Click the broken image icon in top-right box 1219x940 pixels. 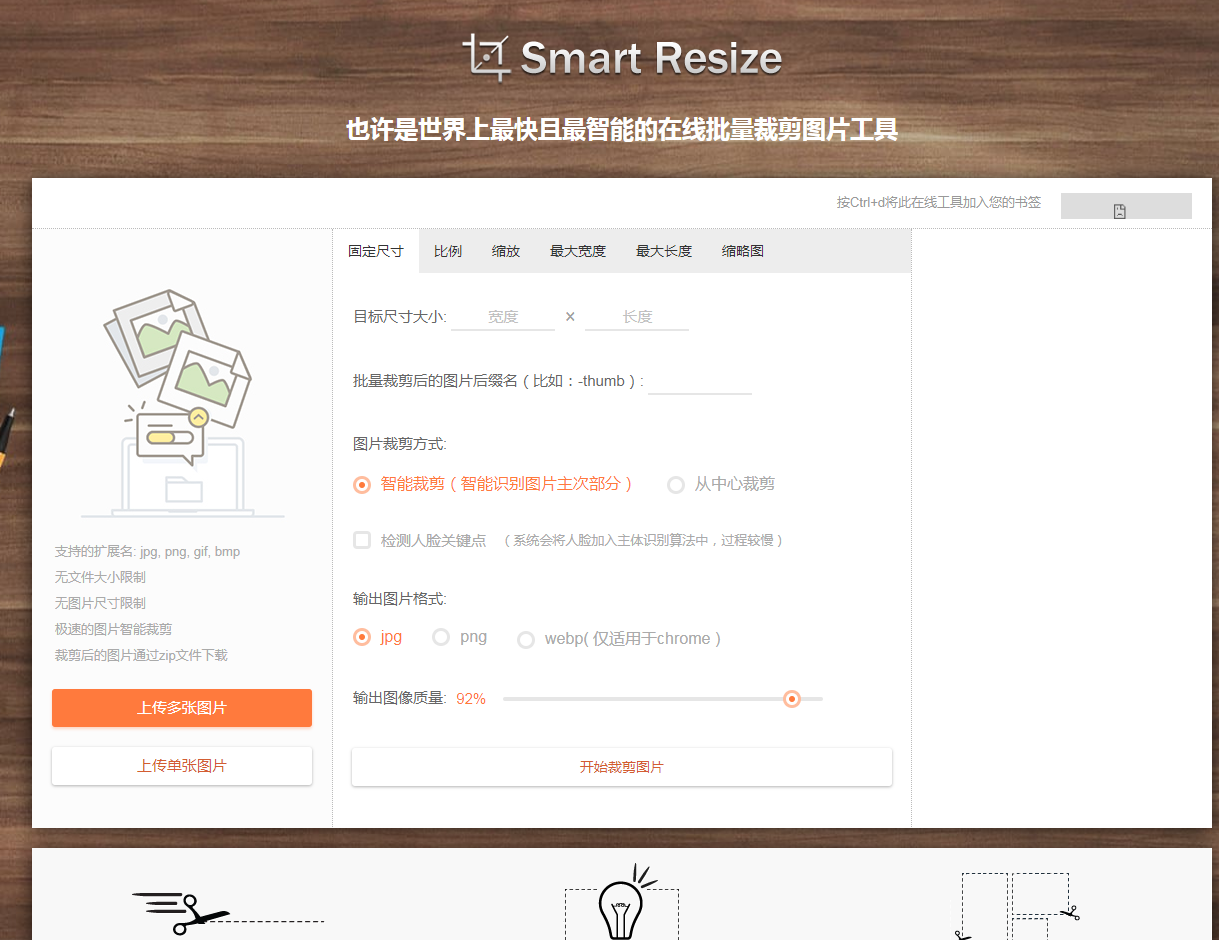tap(1120, 211)
